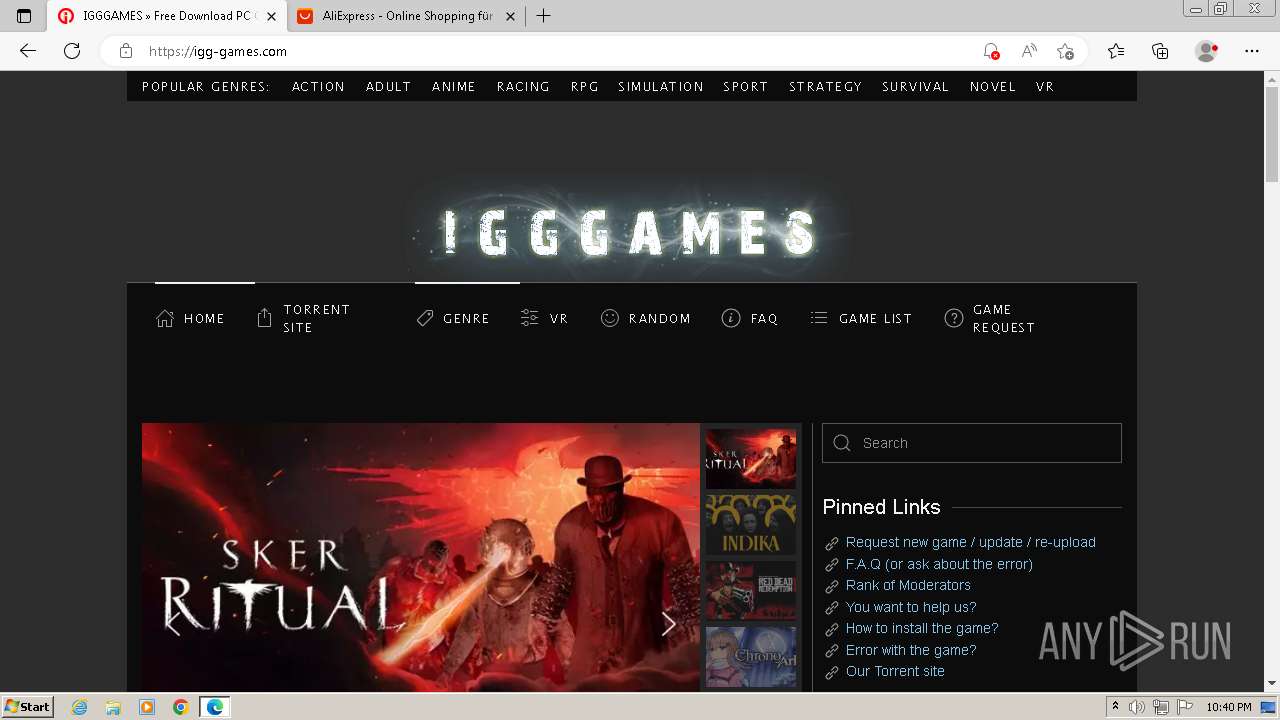The height and width of the screenshot is (720, 1280).
Task: Open HOME navigation link
Action: [x=204, y=319]
